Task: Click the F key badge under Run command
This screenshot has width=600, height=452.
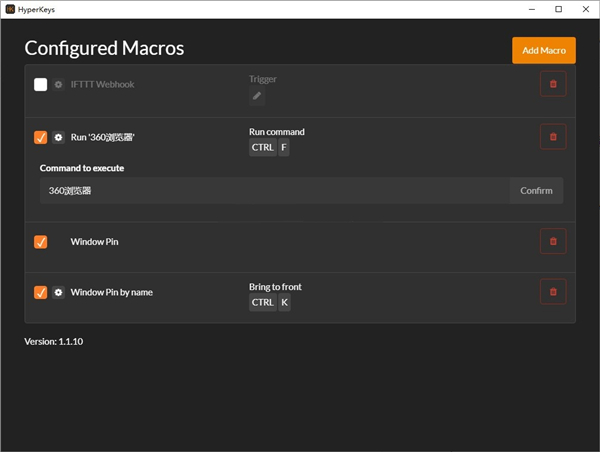Action: tap(284, 148)
